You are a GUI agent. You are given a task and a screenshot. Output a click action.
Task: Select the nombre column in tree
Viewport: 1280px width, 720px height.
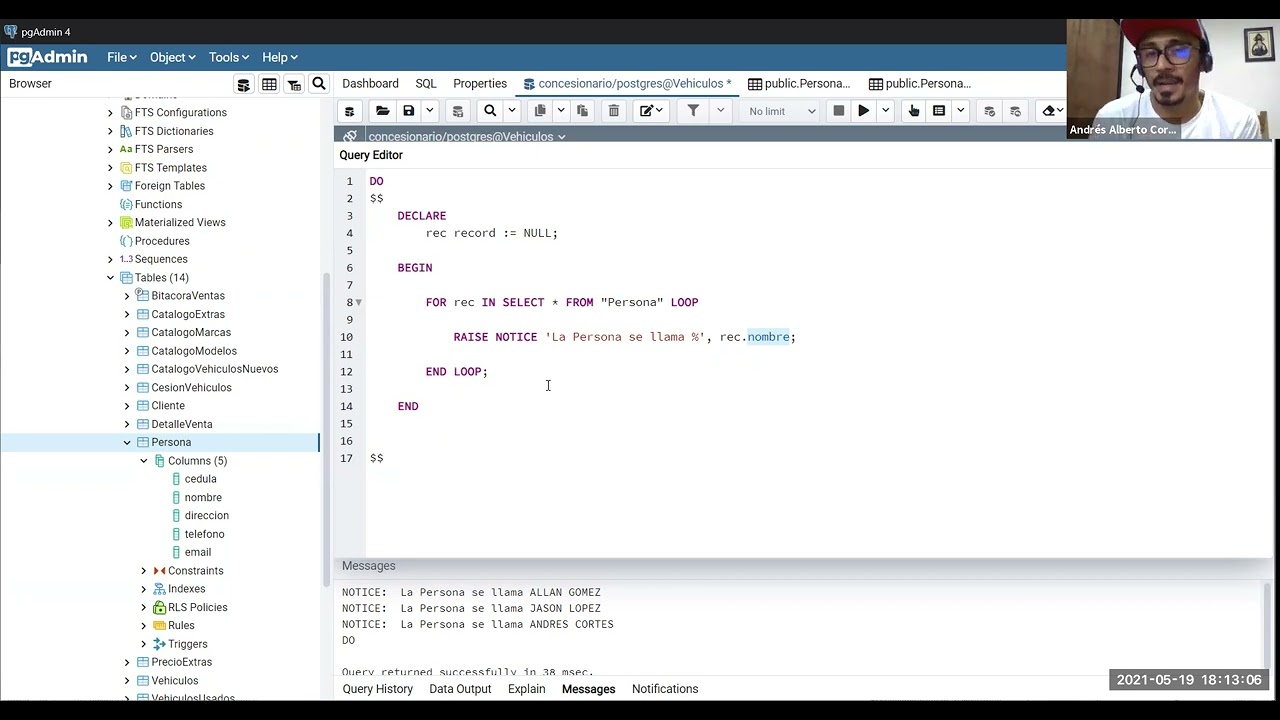[203, 498]
